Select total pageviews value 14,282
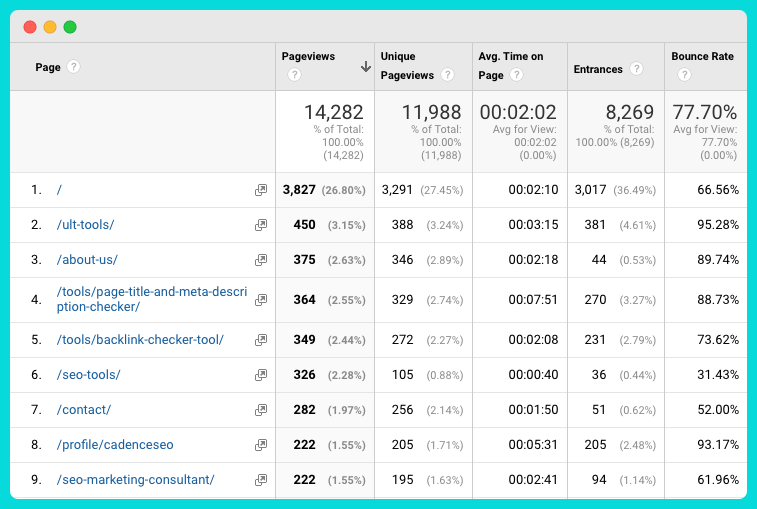This screenshot has height=509, width=757. pyautogui.click(x=334, y=112)
